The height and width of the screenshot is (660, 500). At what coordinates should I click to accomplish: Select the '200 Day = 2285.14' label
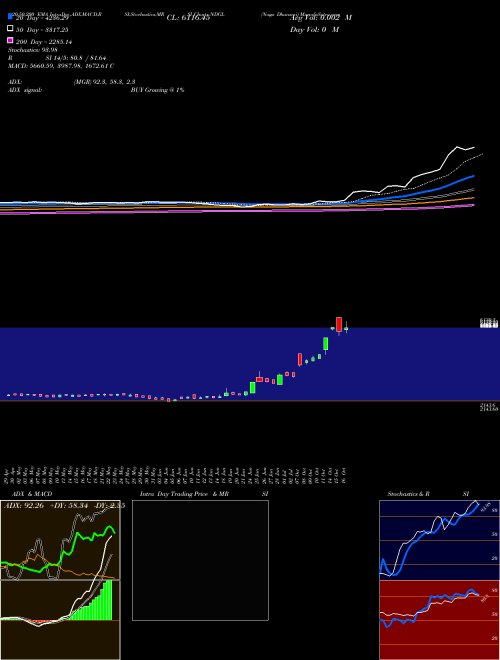(x=44, y=42)
